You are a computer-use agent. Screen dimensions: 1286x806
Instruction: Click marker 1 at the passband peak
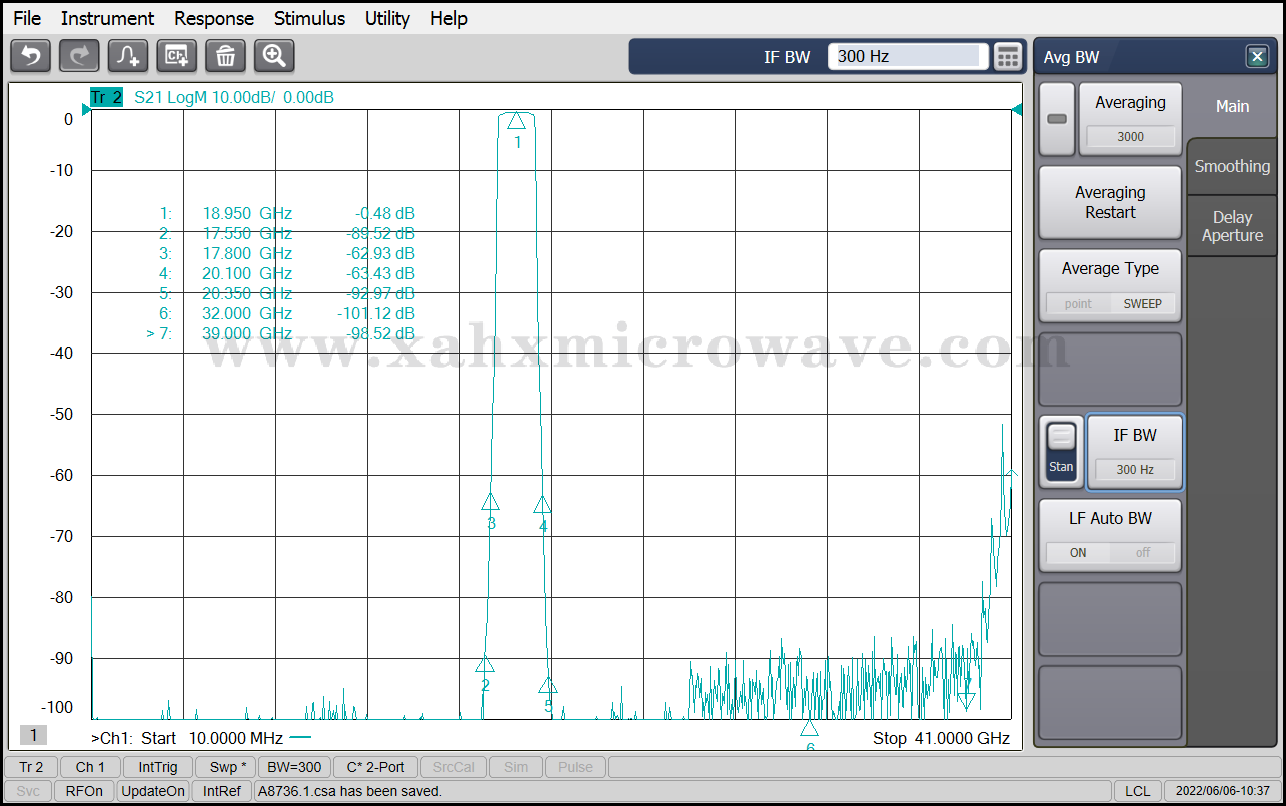click(516, 121)
